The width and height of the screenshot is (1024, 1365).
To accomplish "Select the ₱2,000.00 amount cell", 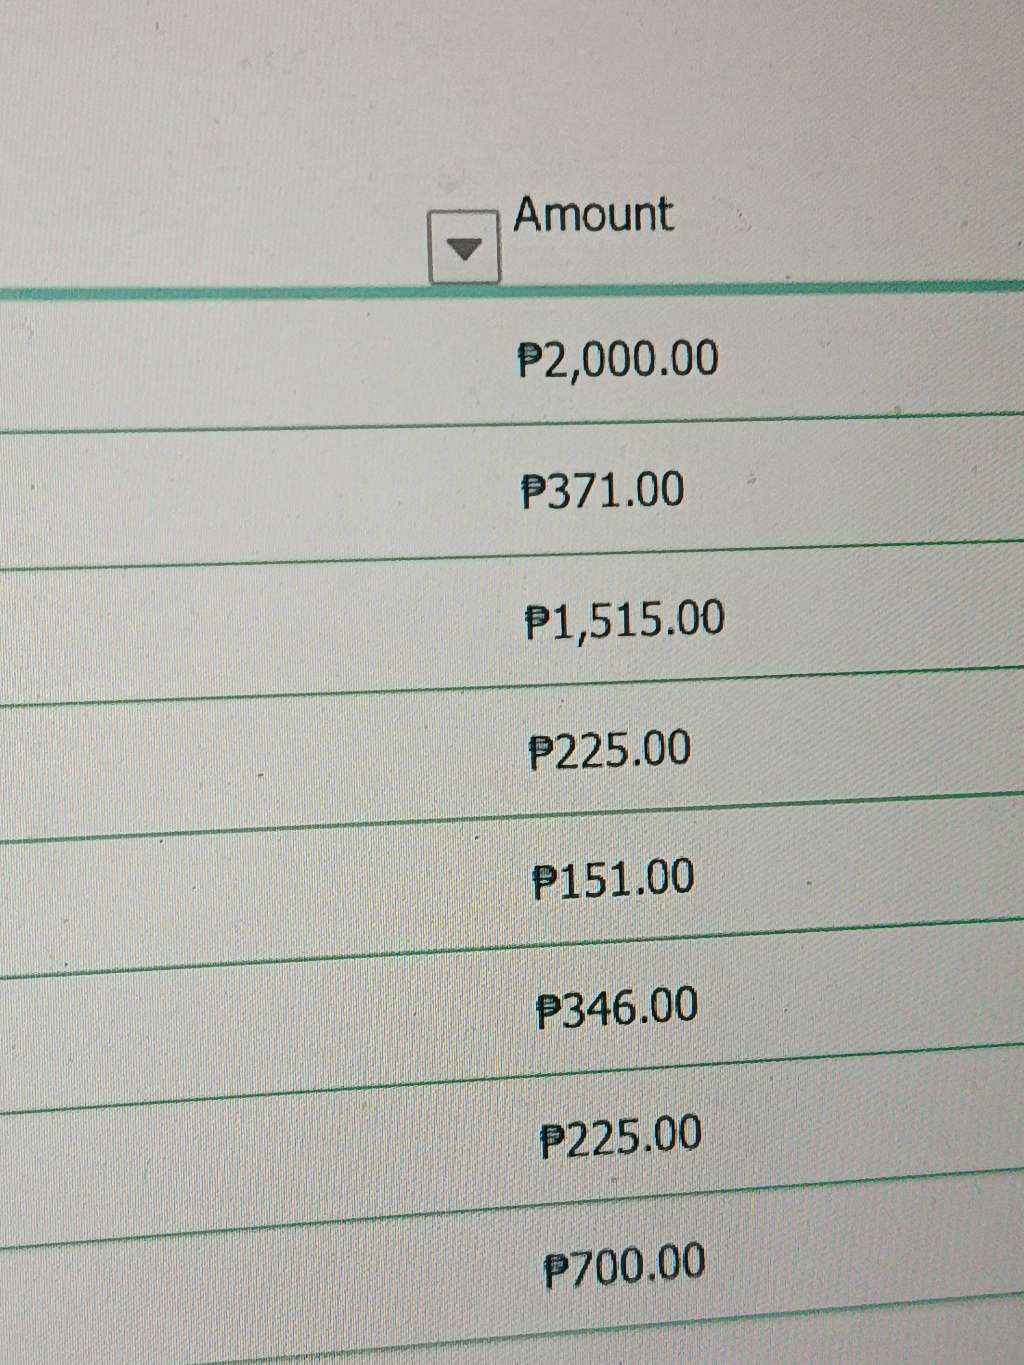I will [x=618, y=358].
